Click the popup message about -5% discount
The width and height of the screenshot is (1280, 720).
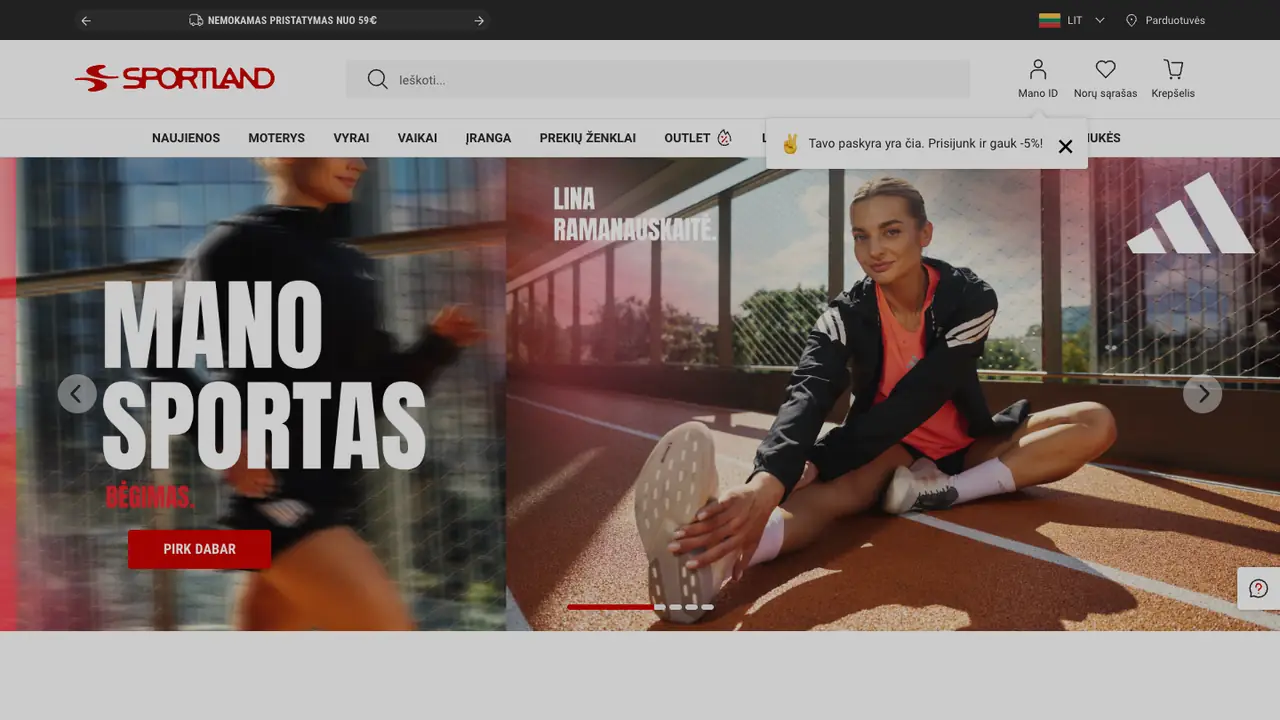coord(925,144)
